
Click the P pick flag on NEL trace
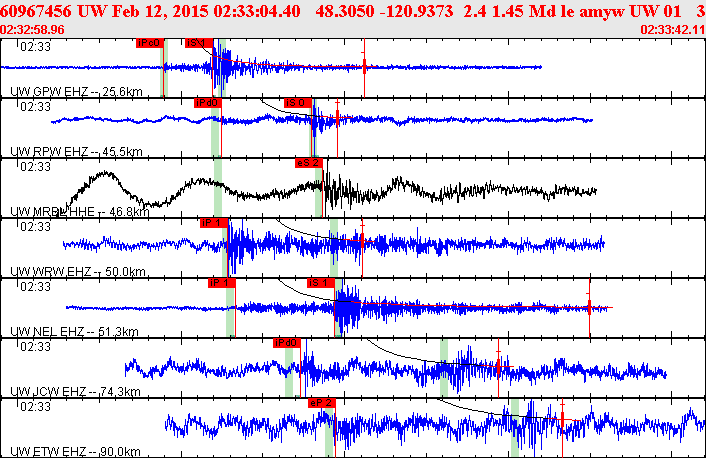(221, 283)
